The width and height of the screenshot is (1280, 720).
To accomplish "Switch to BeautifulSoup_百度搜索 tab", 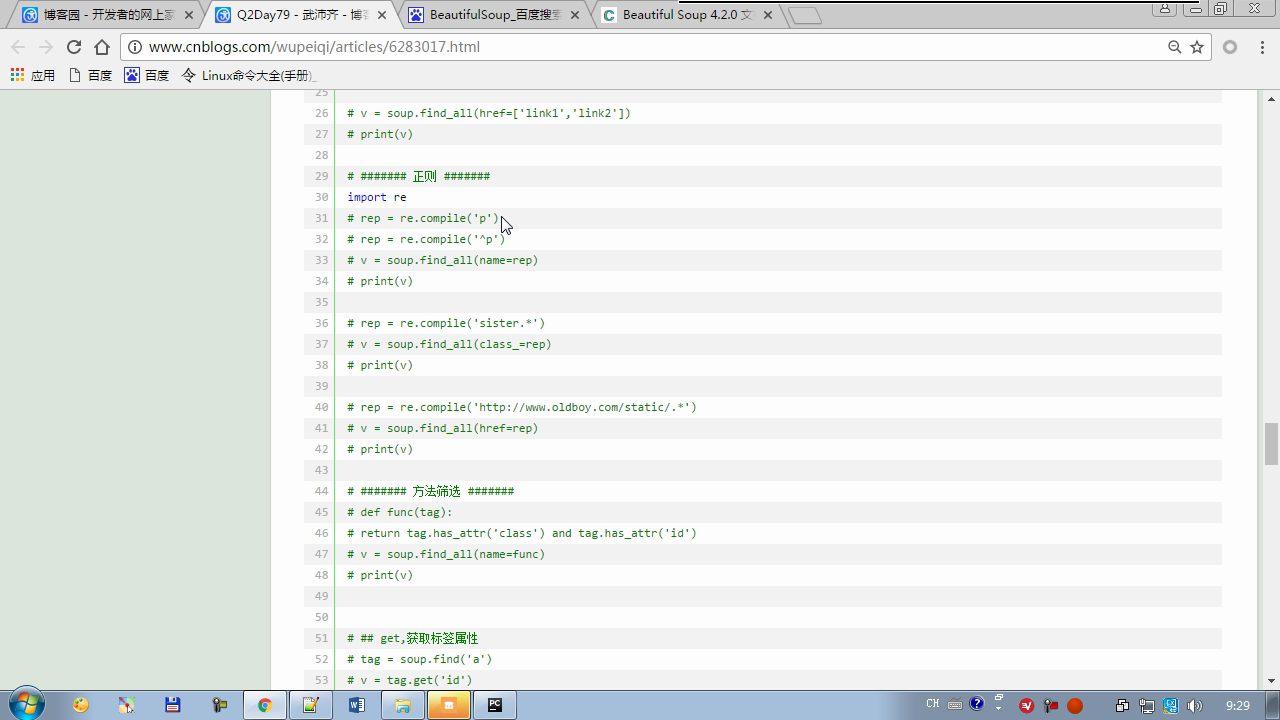I will pyautogui.click(x=490, y=15).
